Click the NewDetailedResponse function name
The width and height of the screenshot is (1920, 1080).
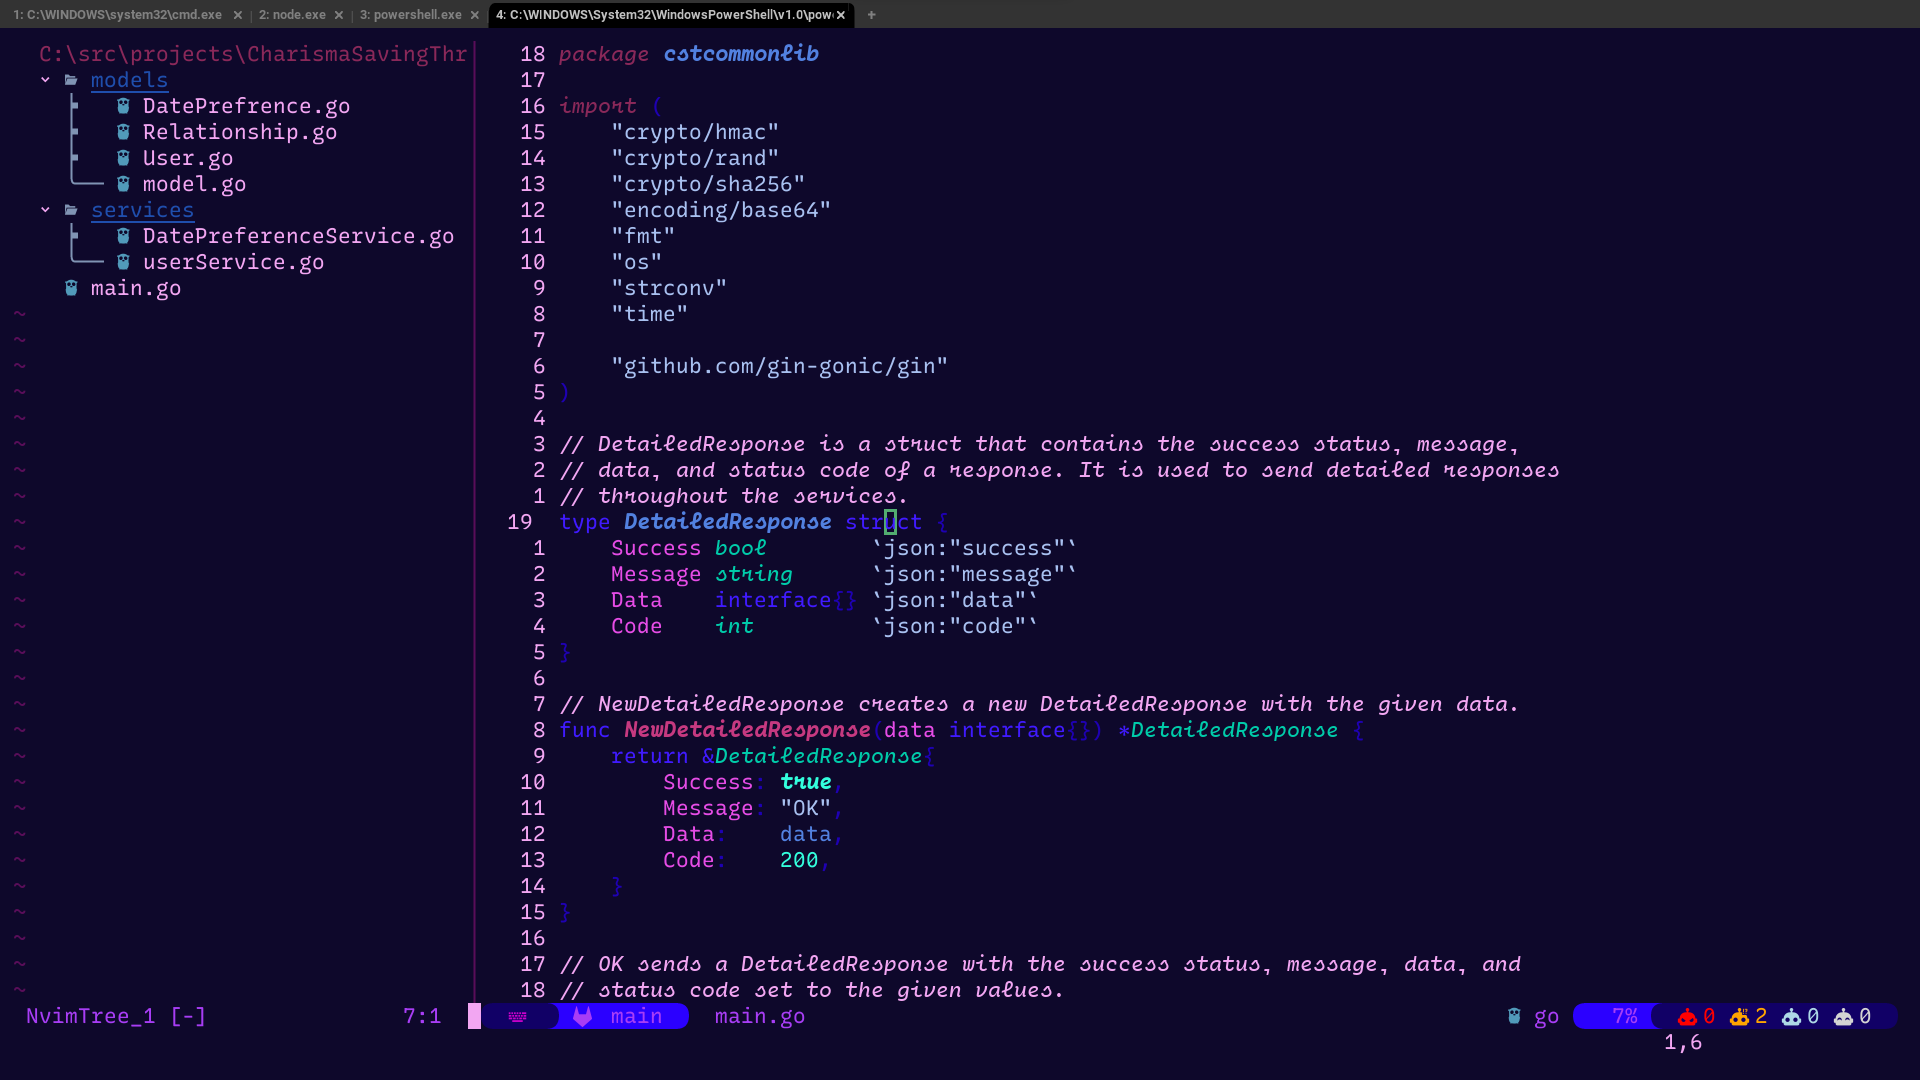(x=747, y=730)
